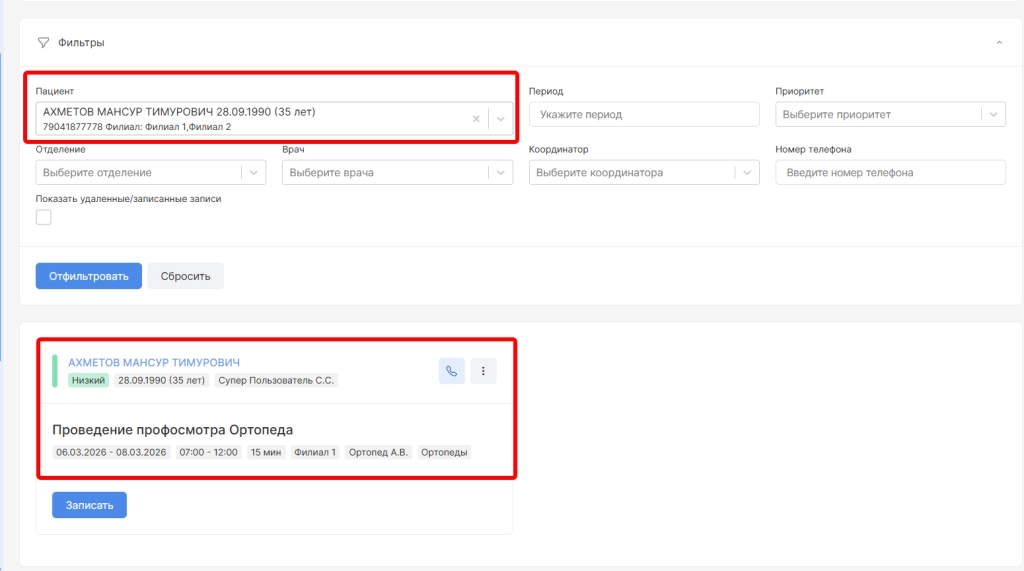This screenshot has width=1024, height=571.
Task: Click the phone call icon on patient card
Action: (x=451, y=371)
